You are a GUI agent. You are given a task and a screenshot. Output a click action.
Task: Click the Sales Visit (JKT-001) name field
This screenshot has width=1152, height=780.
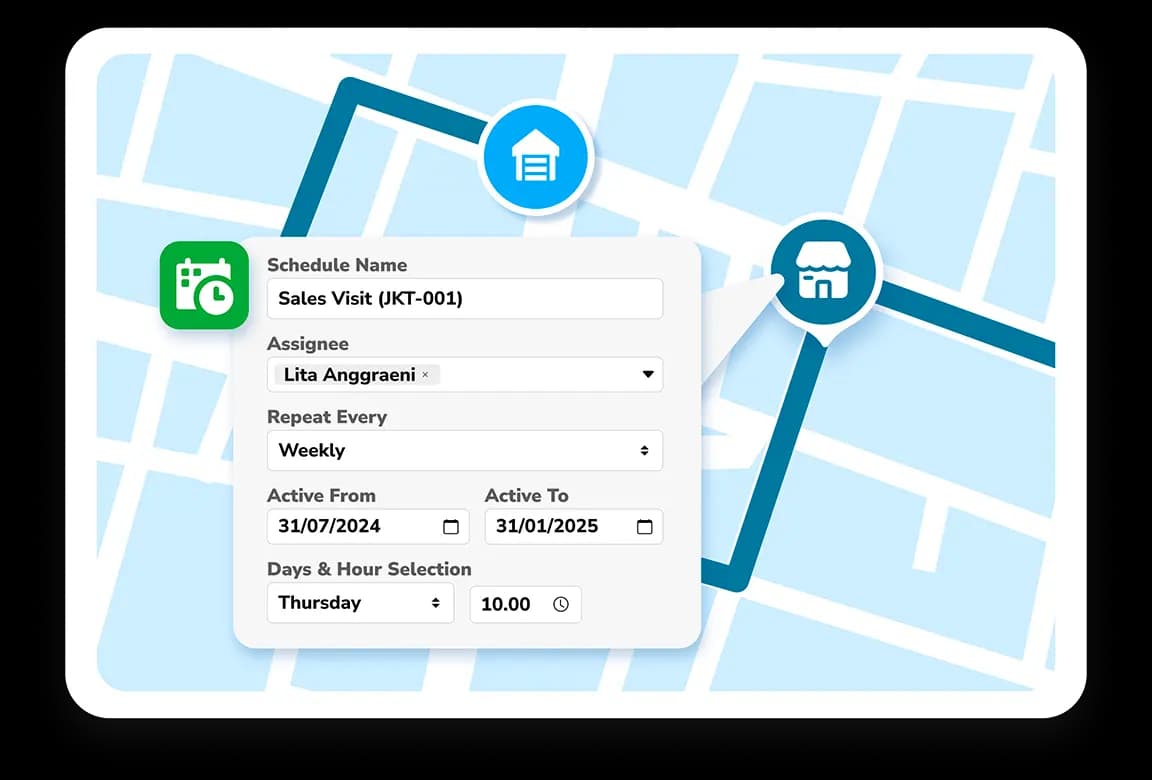point(465,298)
